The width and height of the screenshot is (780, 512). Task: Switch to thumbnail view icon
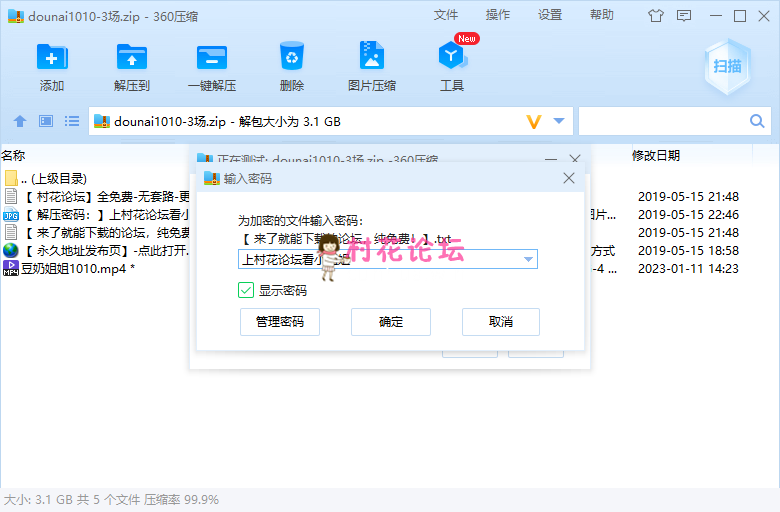click(x=46, y=121)
